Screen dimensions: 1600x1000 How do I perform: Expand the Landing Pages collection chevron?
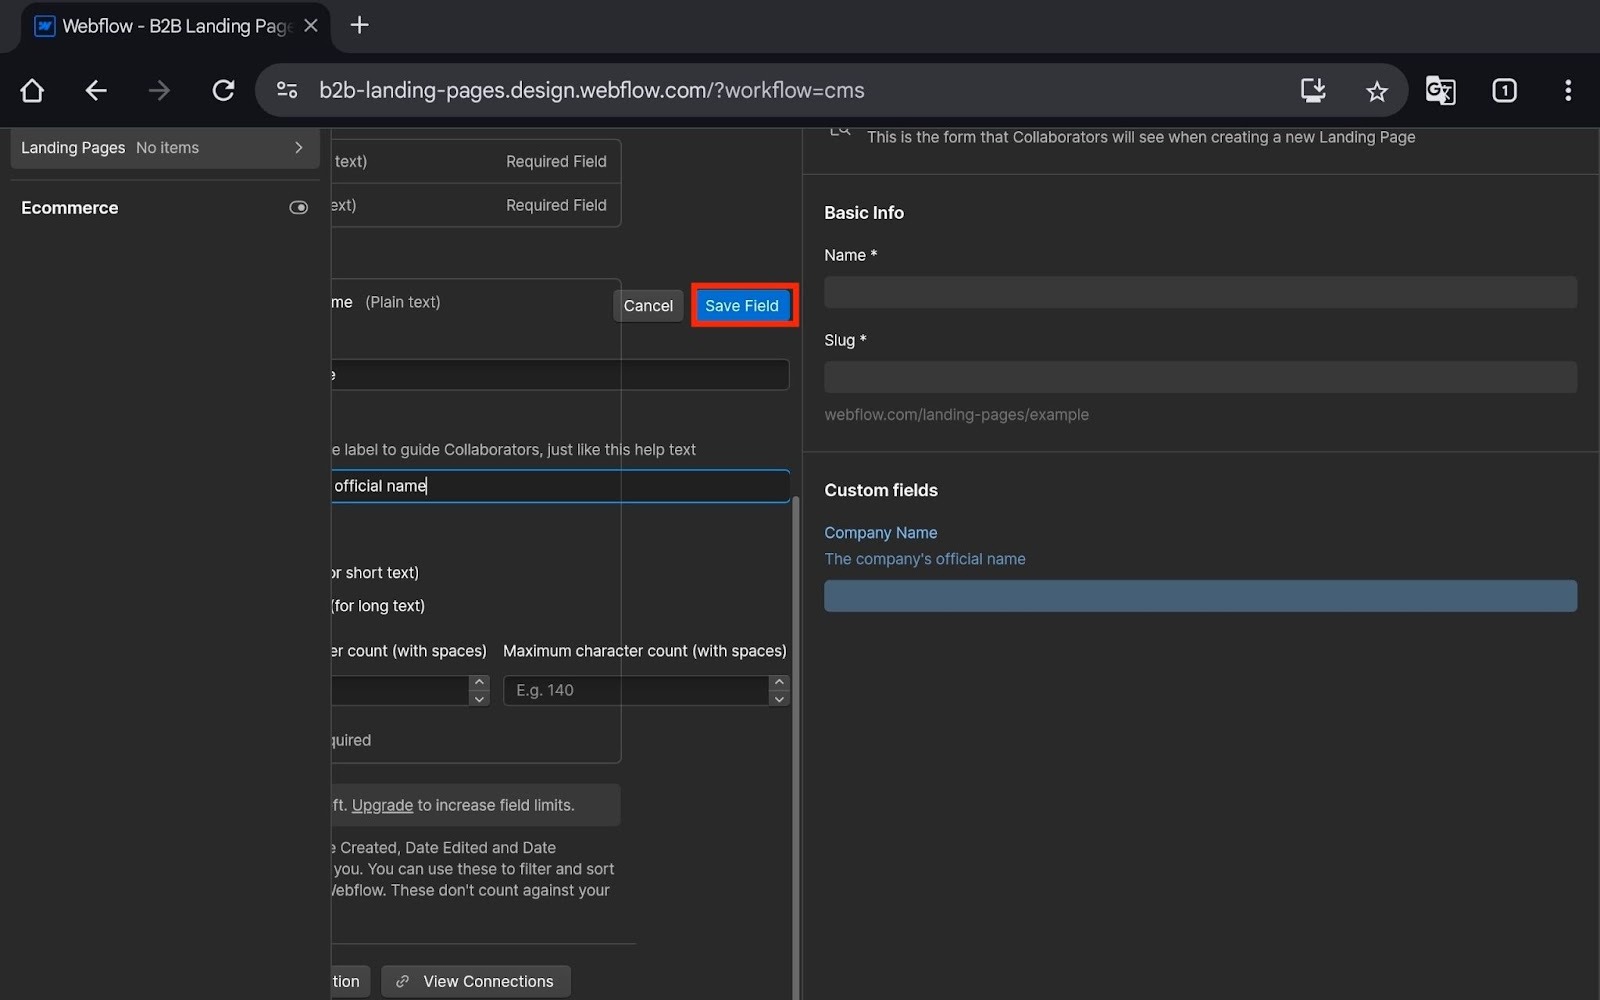click(298, 148)
